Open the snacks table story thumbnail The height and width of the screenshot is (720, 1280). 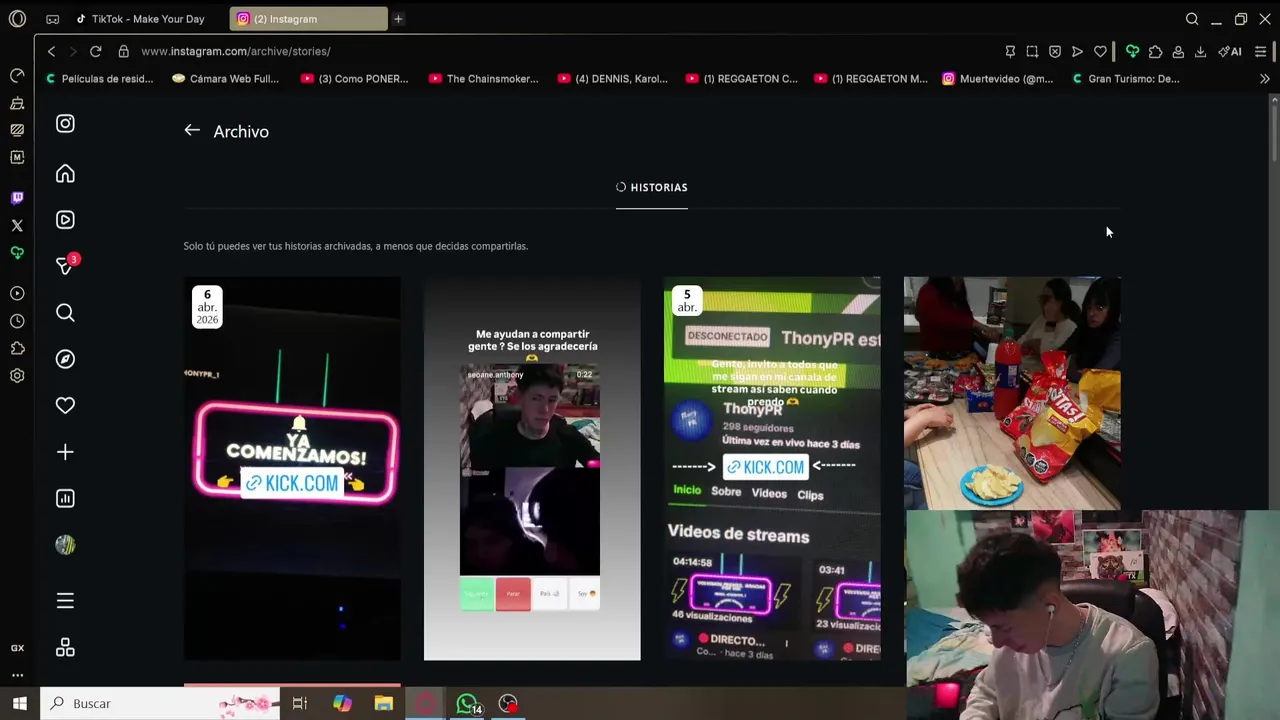pyautogui.click(x=1012, y=394)
